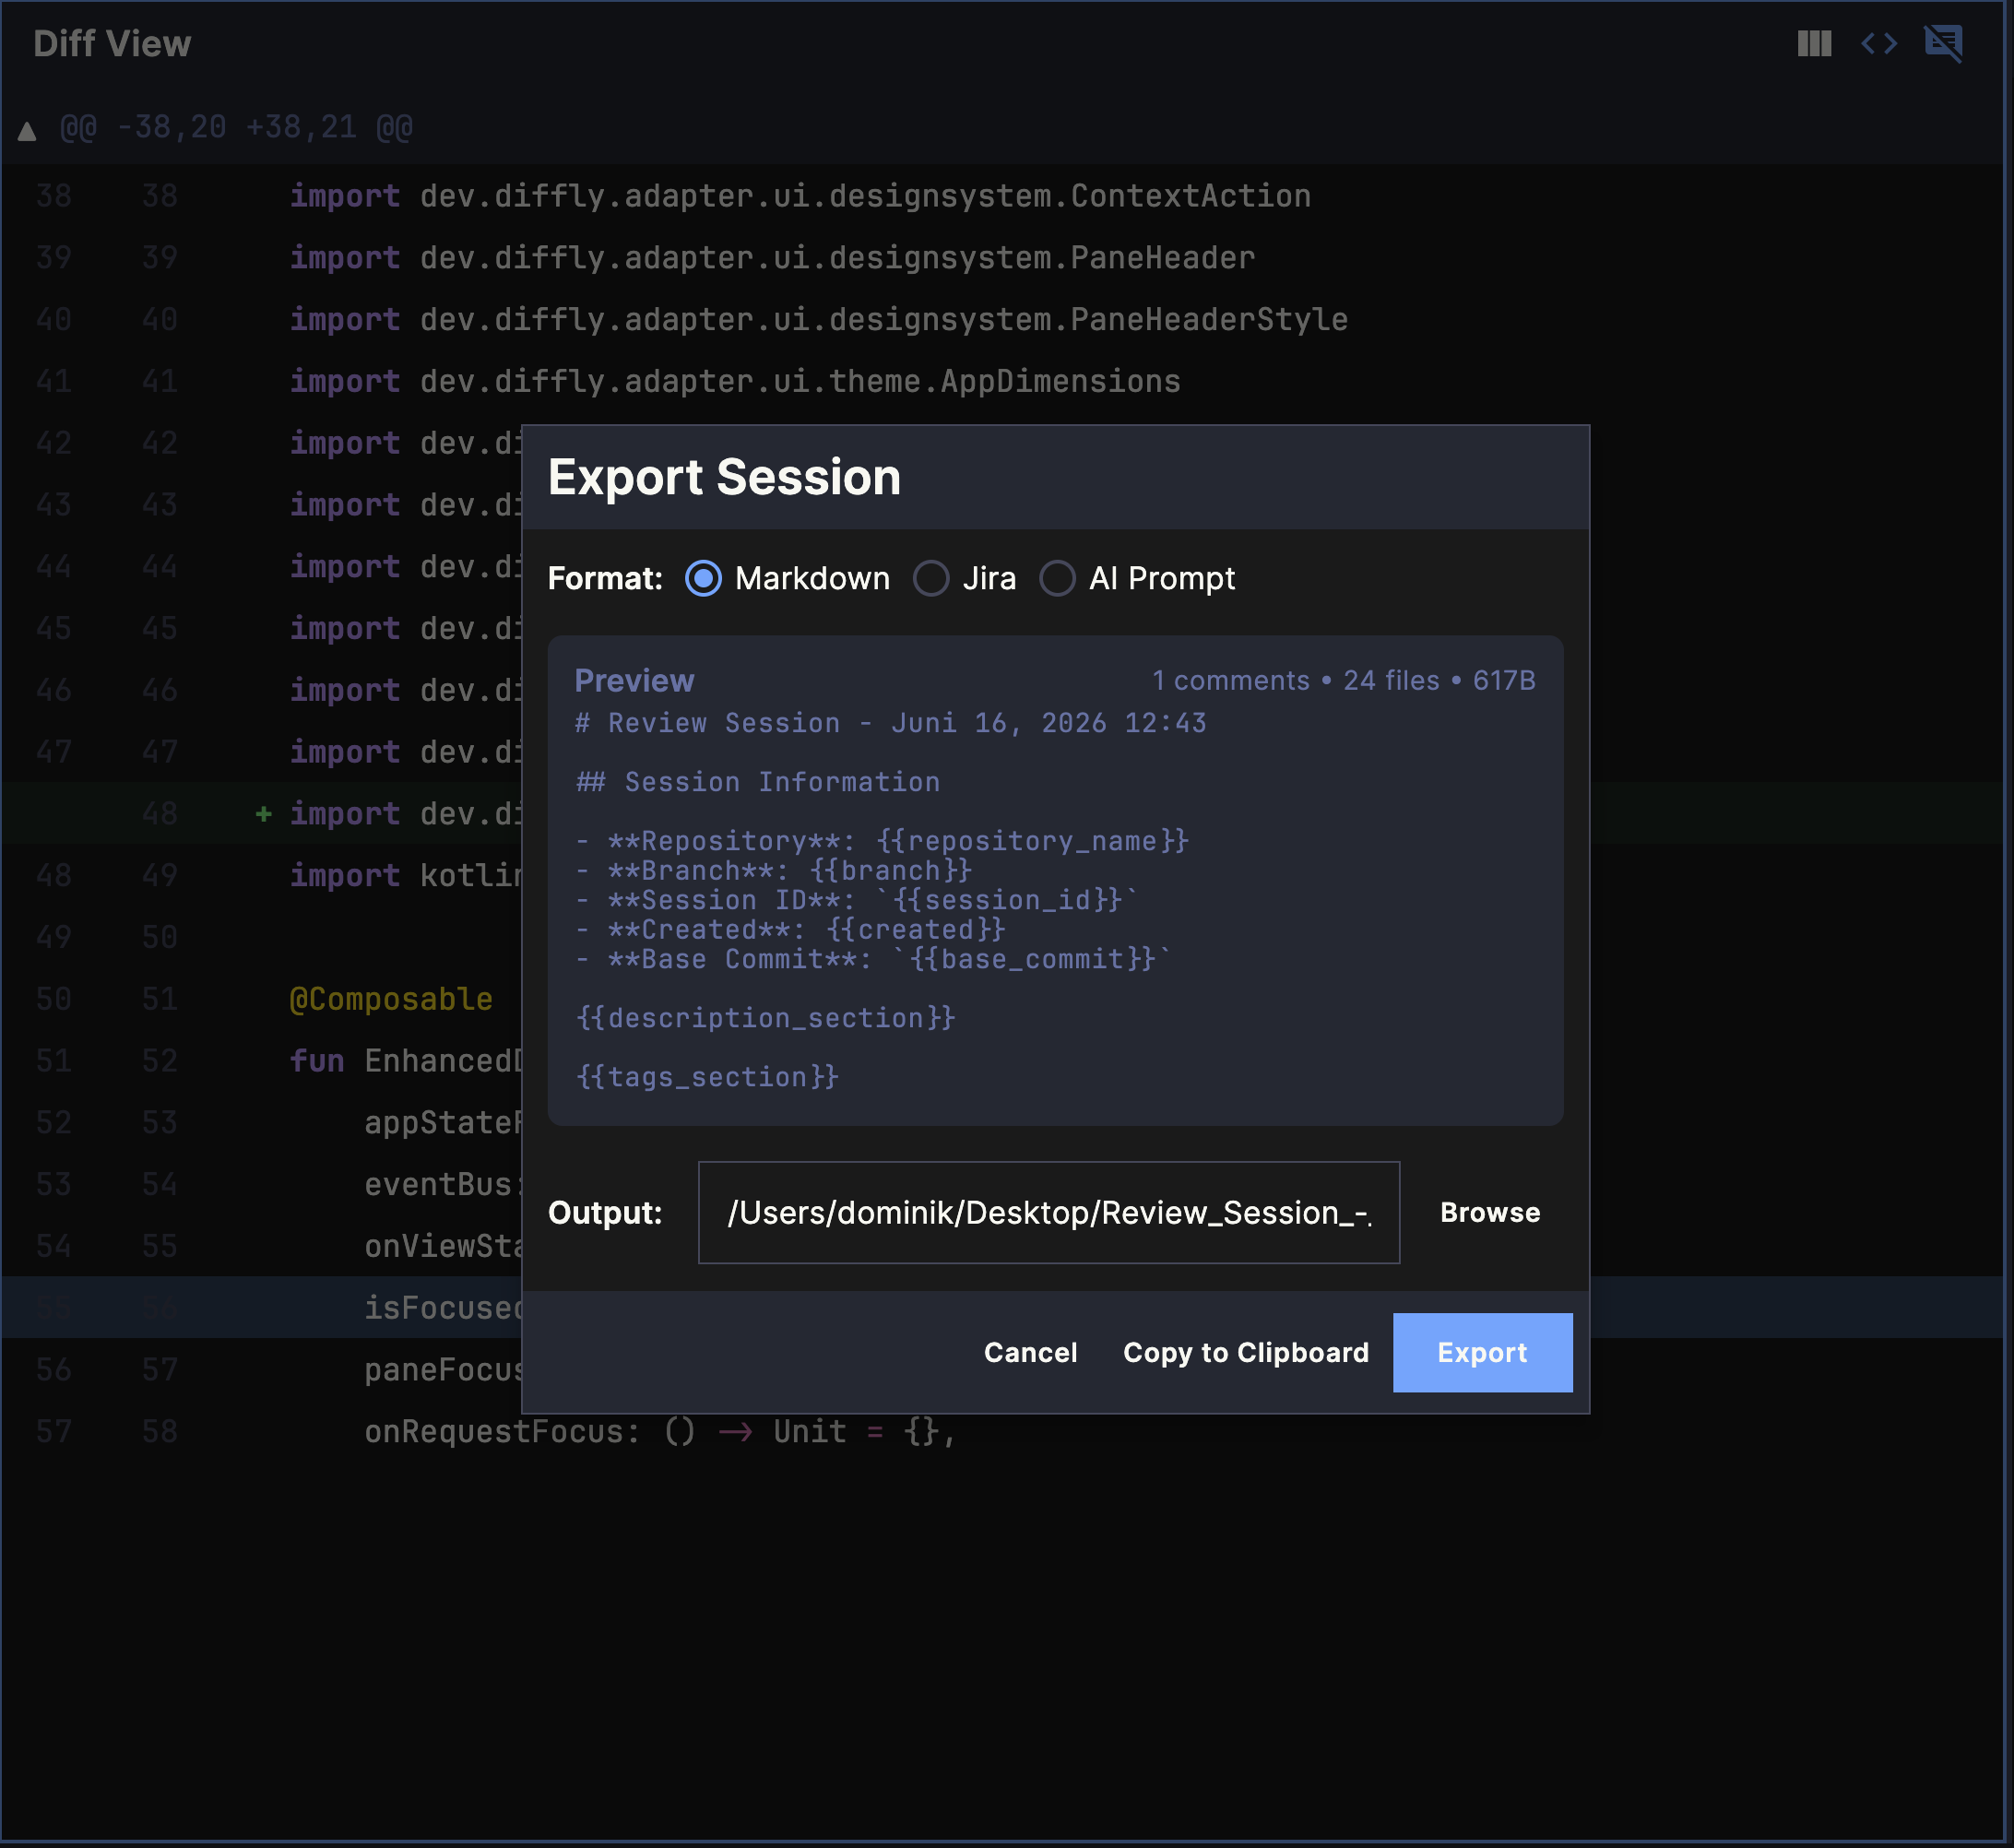The height and width of the screenshot is (1848, 2014).
Task: Click the Export Session dialog title
Action: tap(724, 477)
